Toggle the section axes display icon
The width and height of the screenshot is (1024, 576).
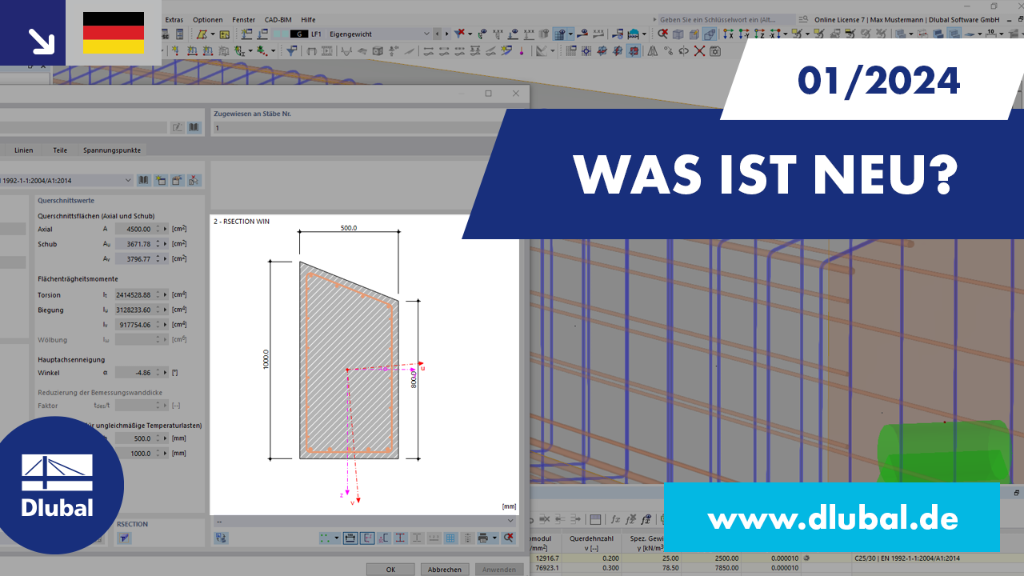367,538
